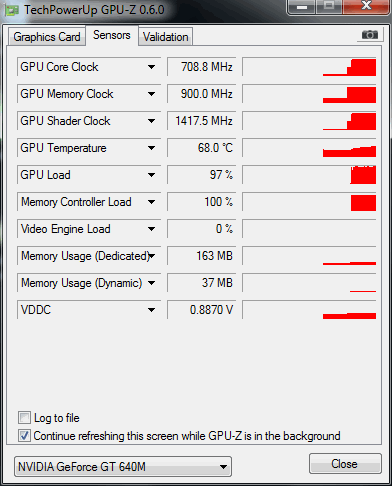Click the Close button
392x486 pixels.
pos(345,464)
